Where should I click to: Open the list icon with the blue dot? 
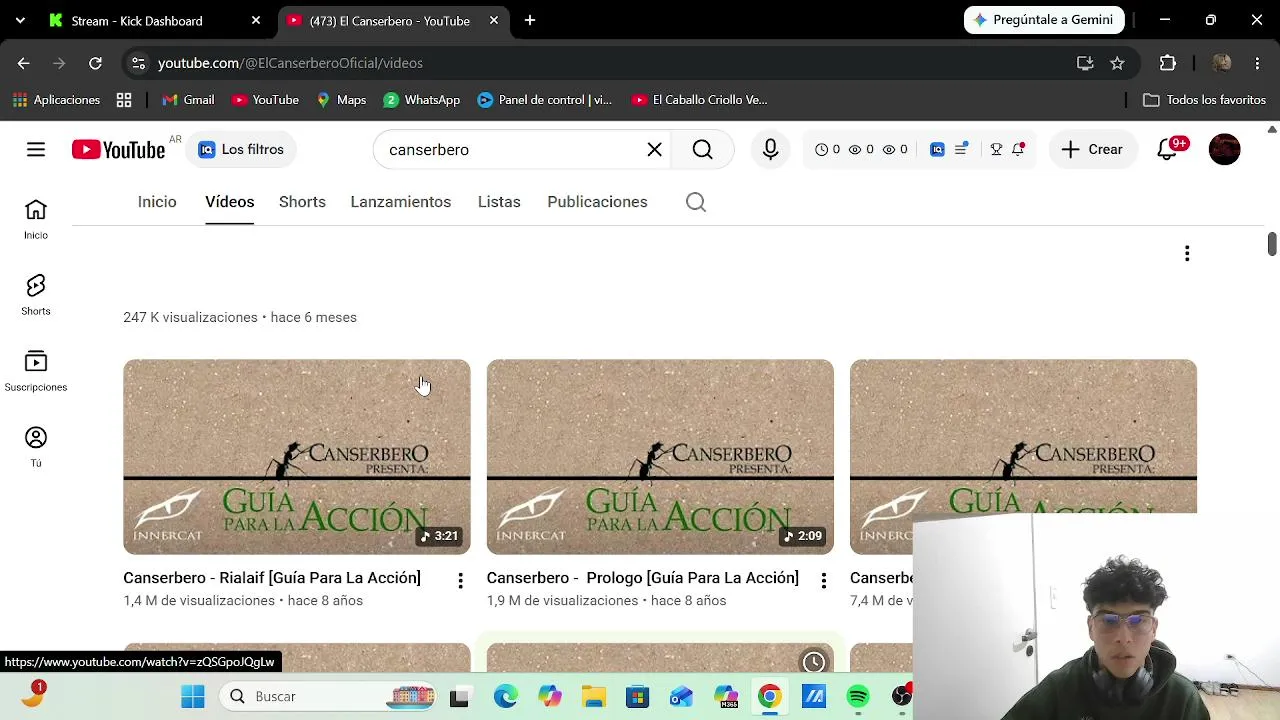coord(961,150)
